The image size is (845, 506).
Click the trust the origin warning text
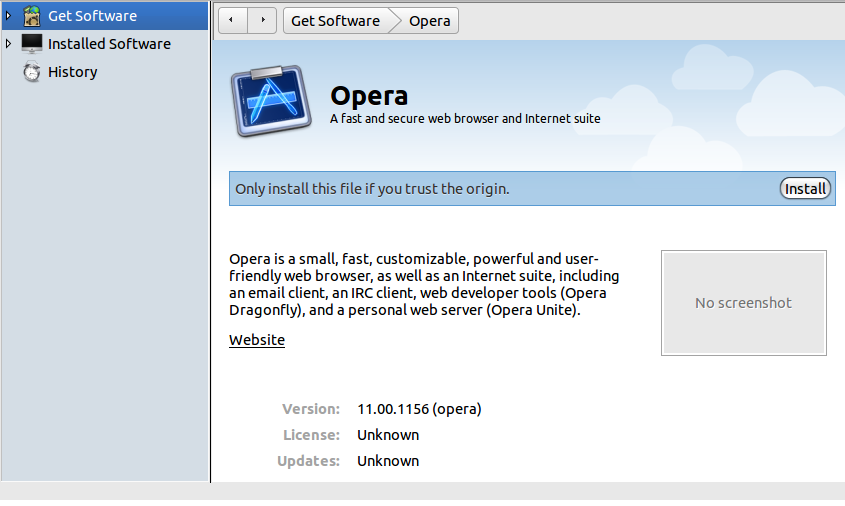[x=372, y=188]
